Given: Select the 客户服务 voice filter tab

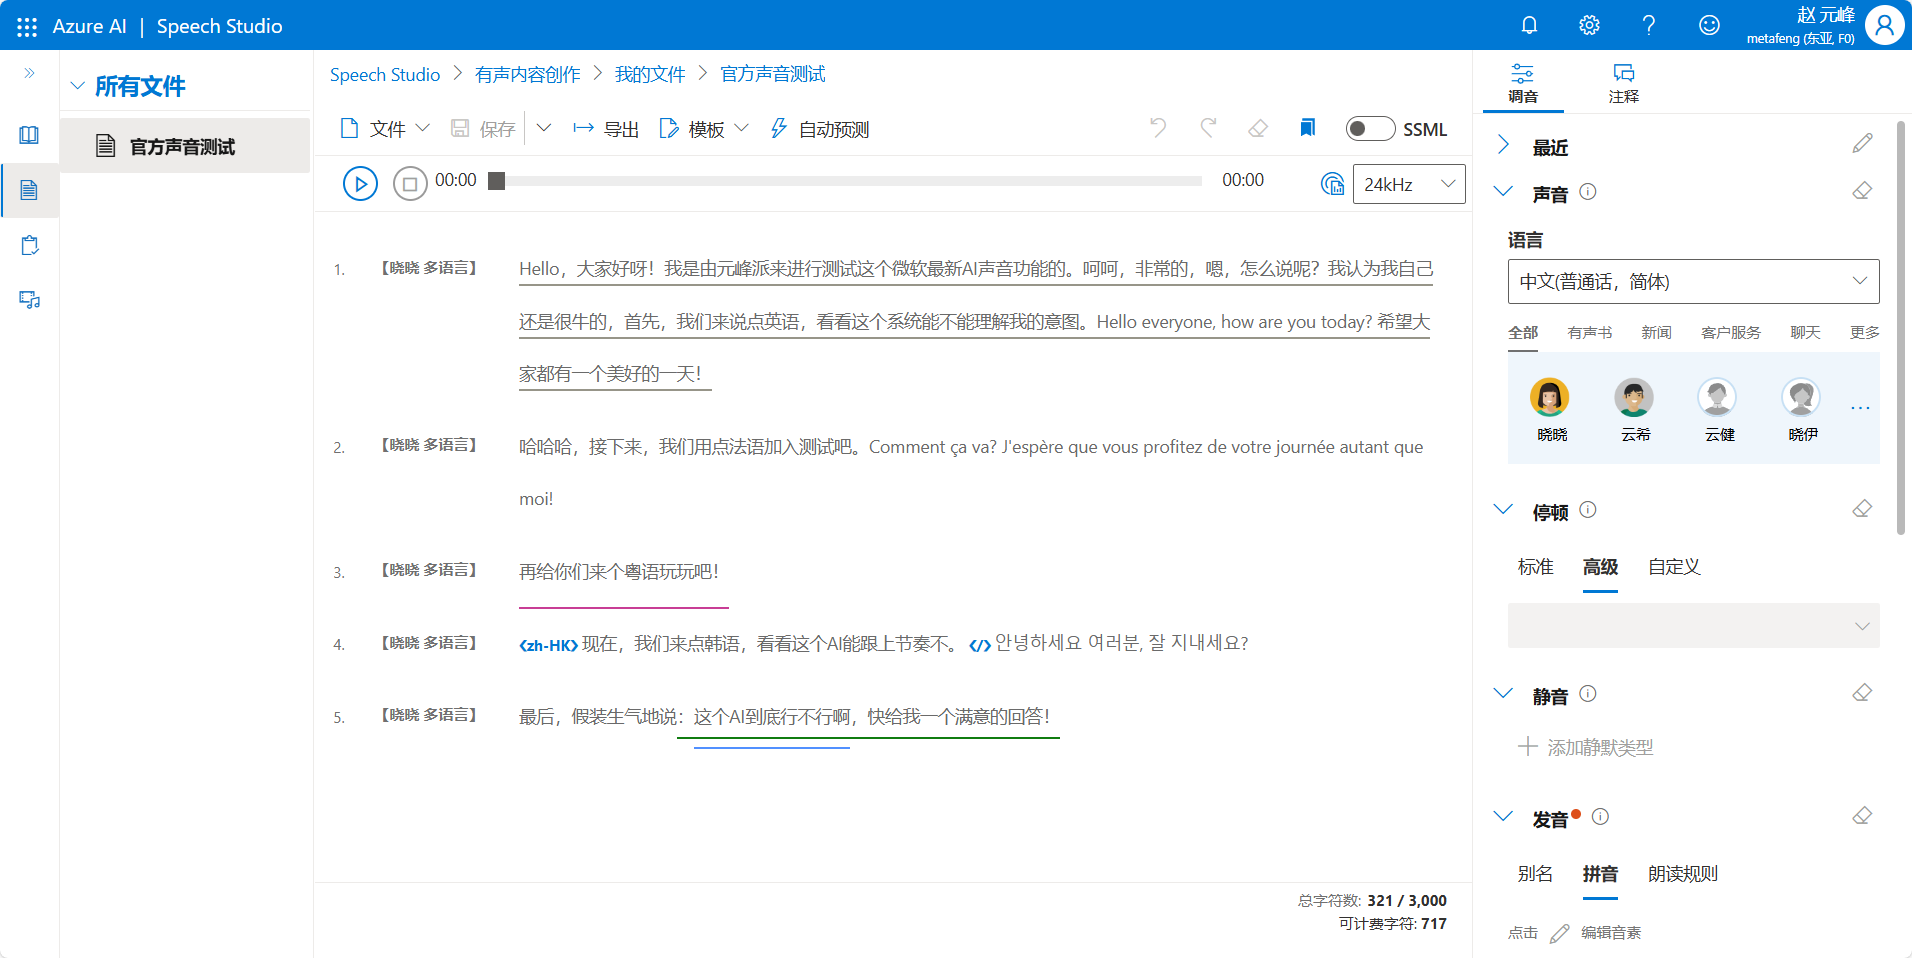Looking at the screenshot, I should coord(1731,333).
